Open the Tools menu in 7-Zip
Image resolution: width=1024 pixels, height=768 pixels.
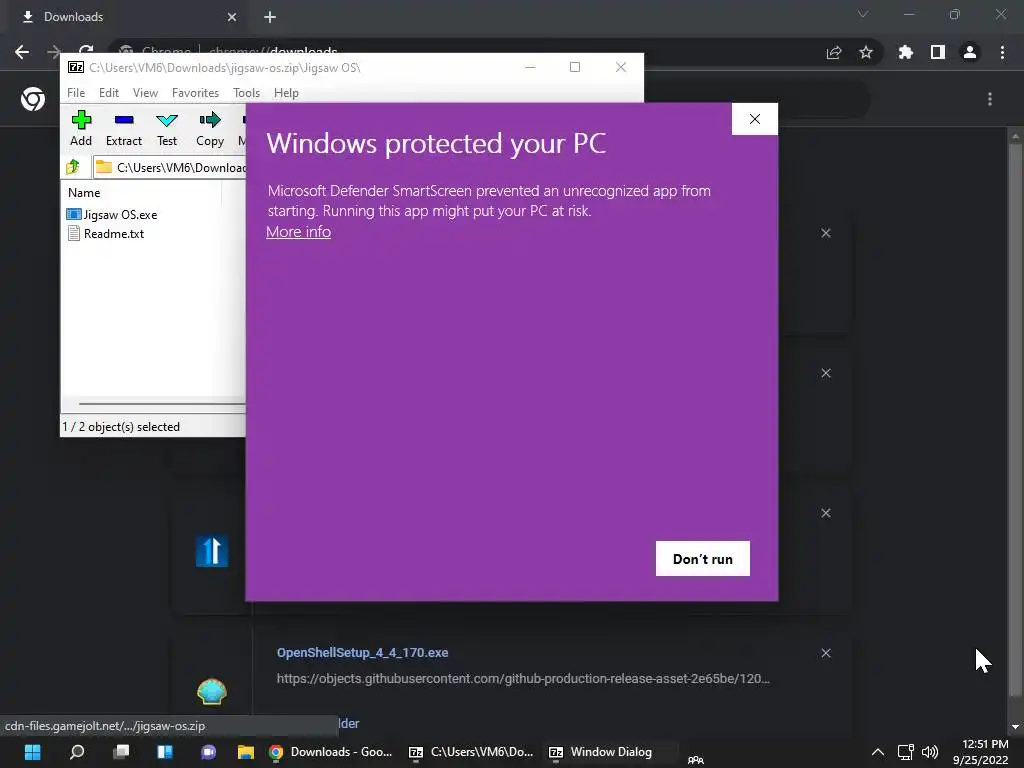click(x=246, y=93)
